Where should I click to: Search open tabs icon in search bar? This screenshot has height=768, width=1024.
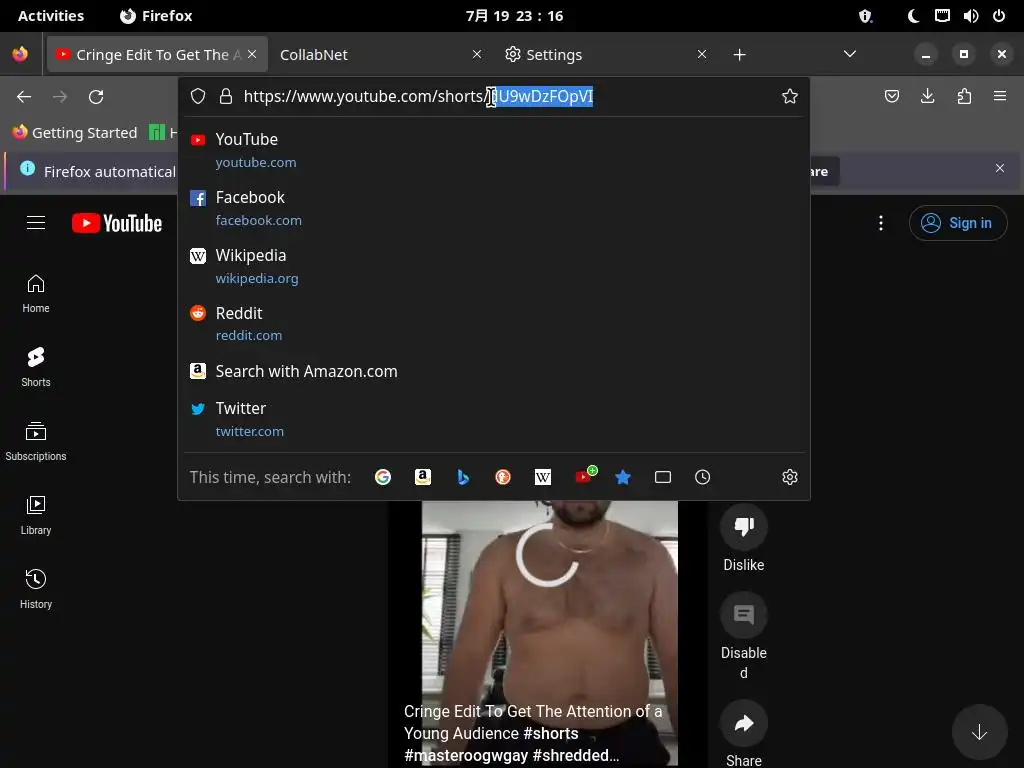[663, 477]
